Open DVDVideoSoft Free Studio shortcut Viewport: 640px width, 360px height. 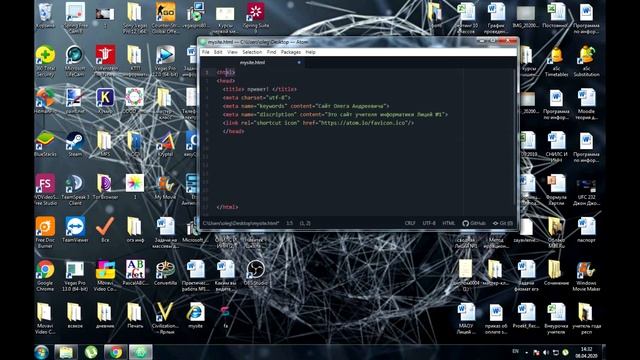(x=45, y=190)
